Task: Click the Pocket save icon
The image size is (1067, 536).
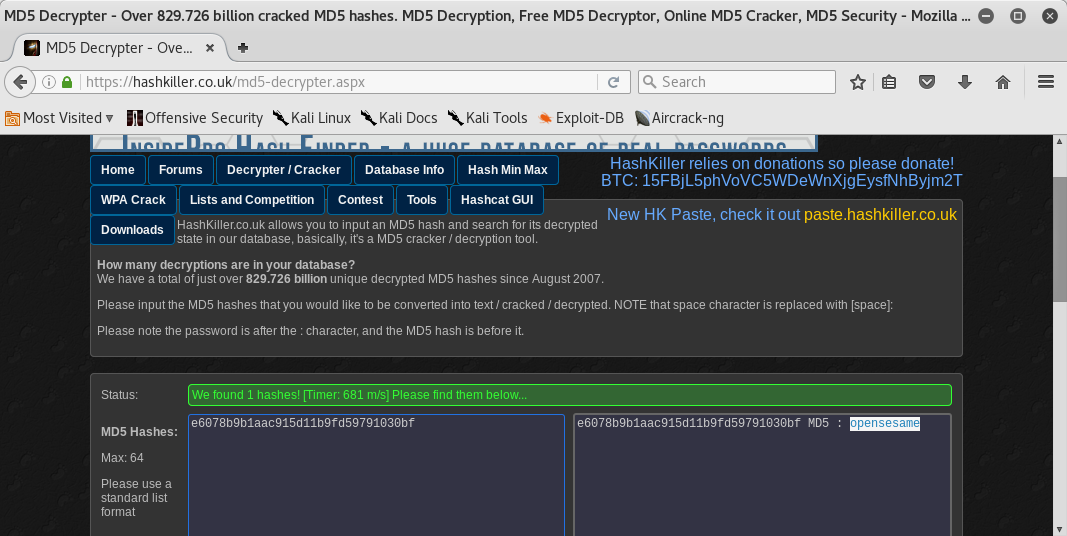Action: 927,82
